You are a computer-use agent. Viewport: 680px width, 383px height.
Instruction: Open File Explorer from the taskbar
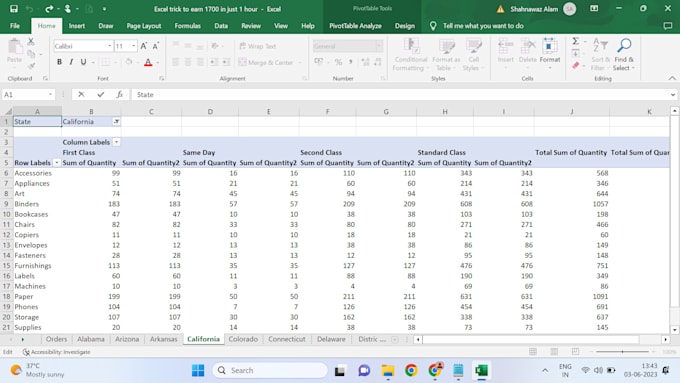tap(388, 370)
